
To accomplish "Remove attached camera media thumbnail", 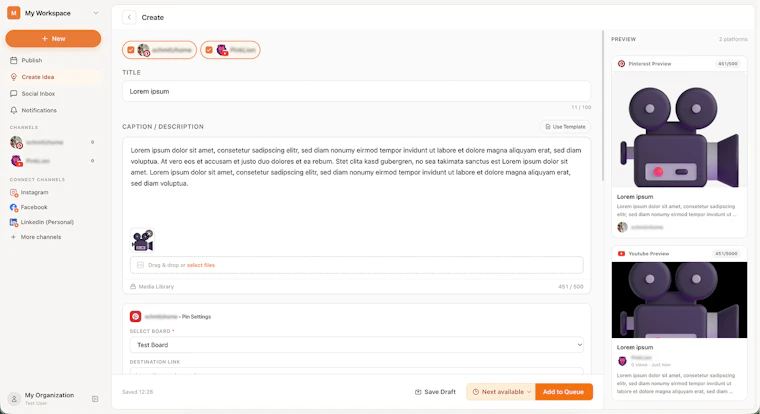I will (x=149, y=234).
